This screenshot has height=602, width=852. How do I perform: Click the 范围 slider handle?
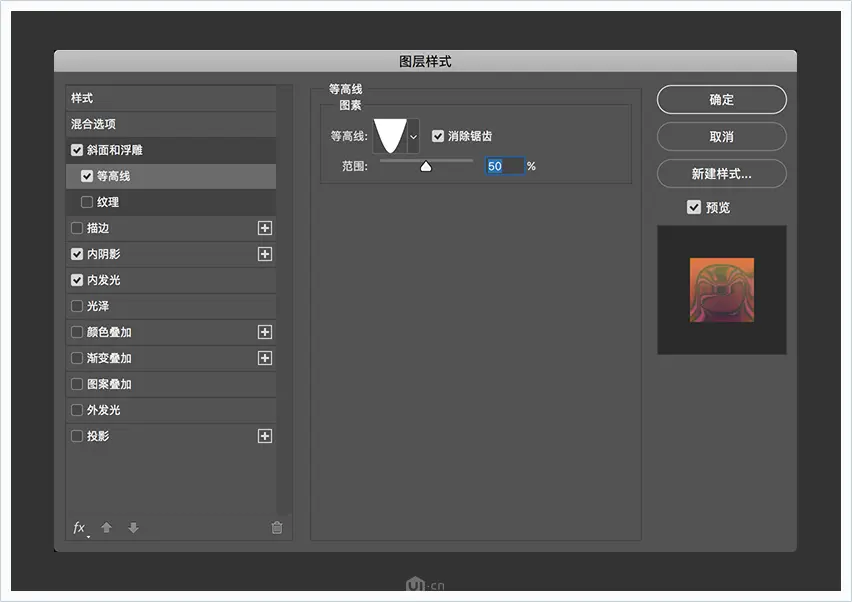click(x=426, y=166)
